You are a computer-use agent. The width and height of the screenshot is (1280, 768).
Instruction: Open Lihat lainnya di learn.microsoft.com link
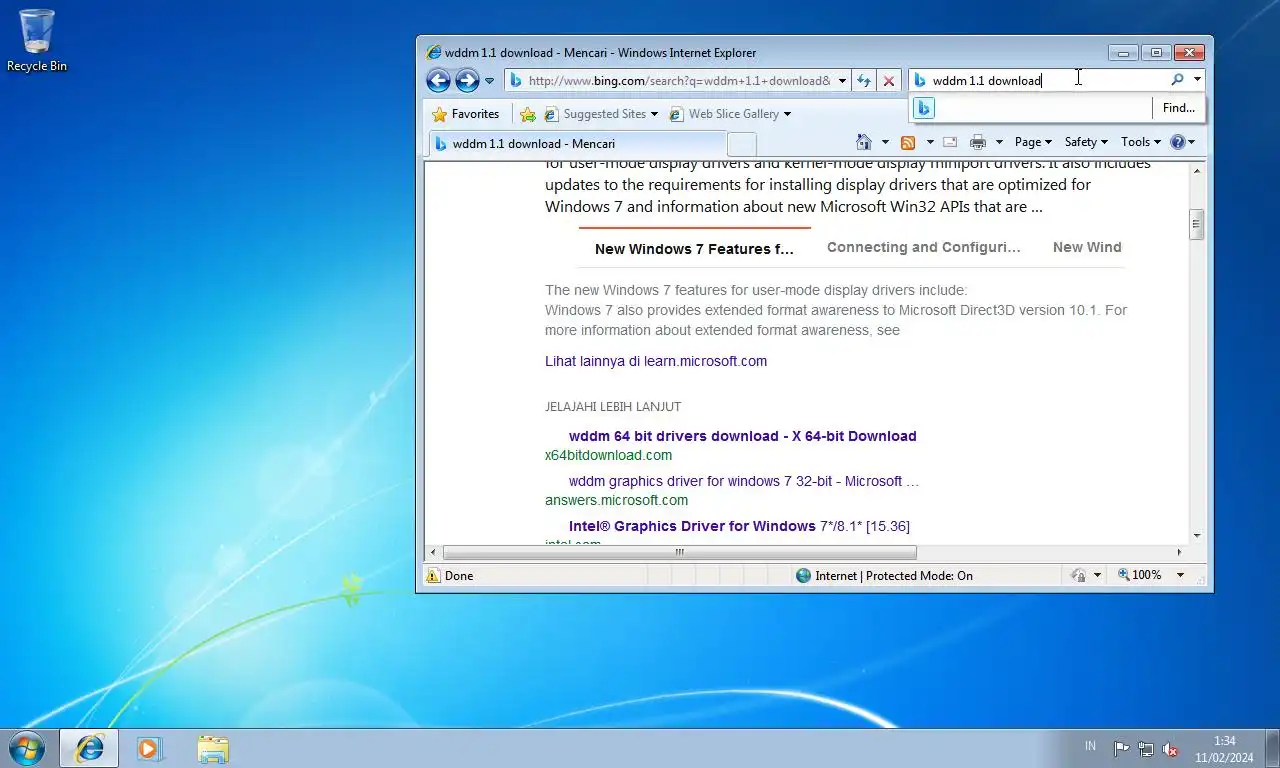(x=656, y=361)
